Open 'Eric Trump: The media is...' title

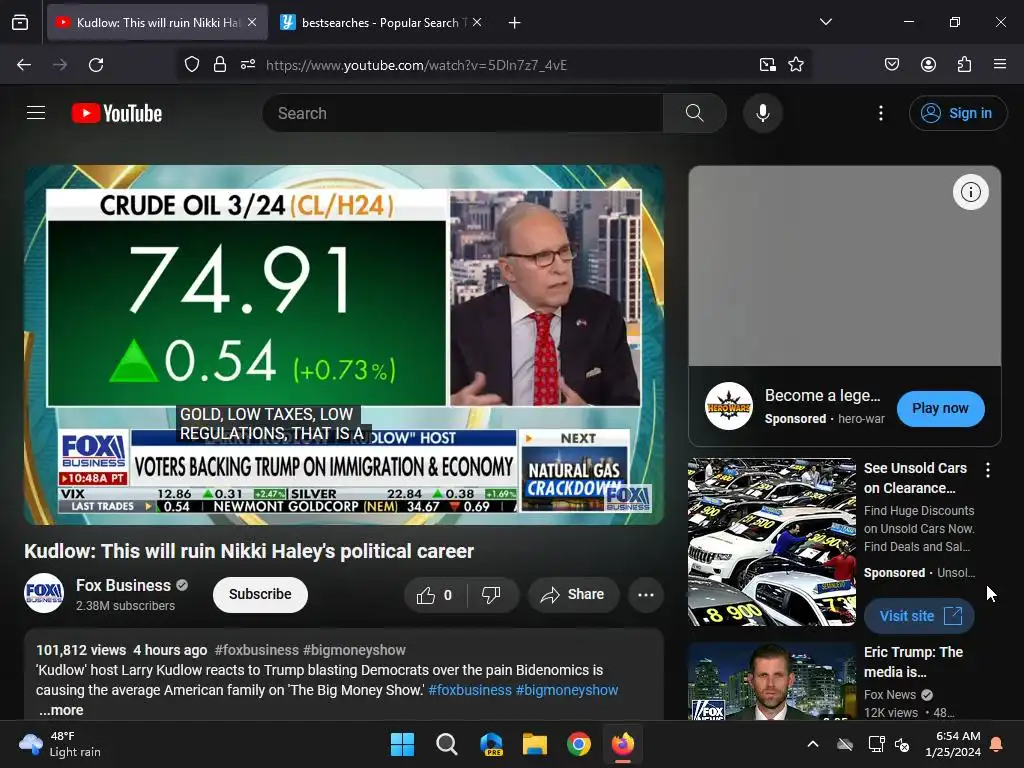coord(914,662)
